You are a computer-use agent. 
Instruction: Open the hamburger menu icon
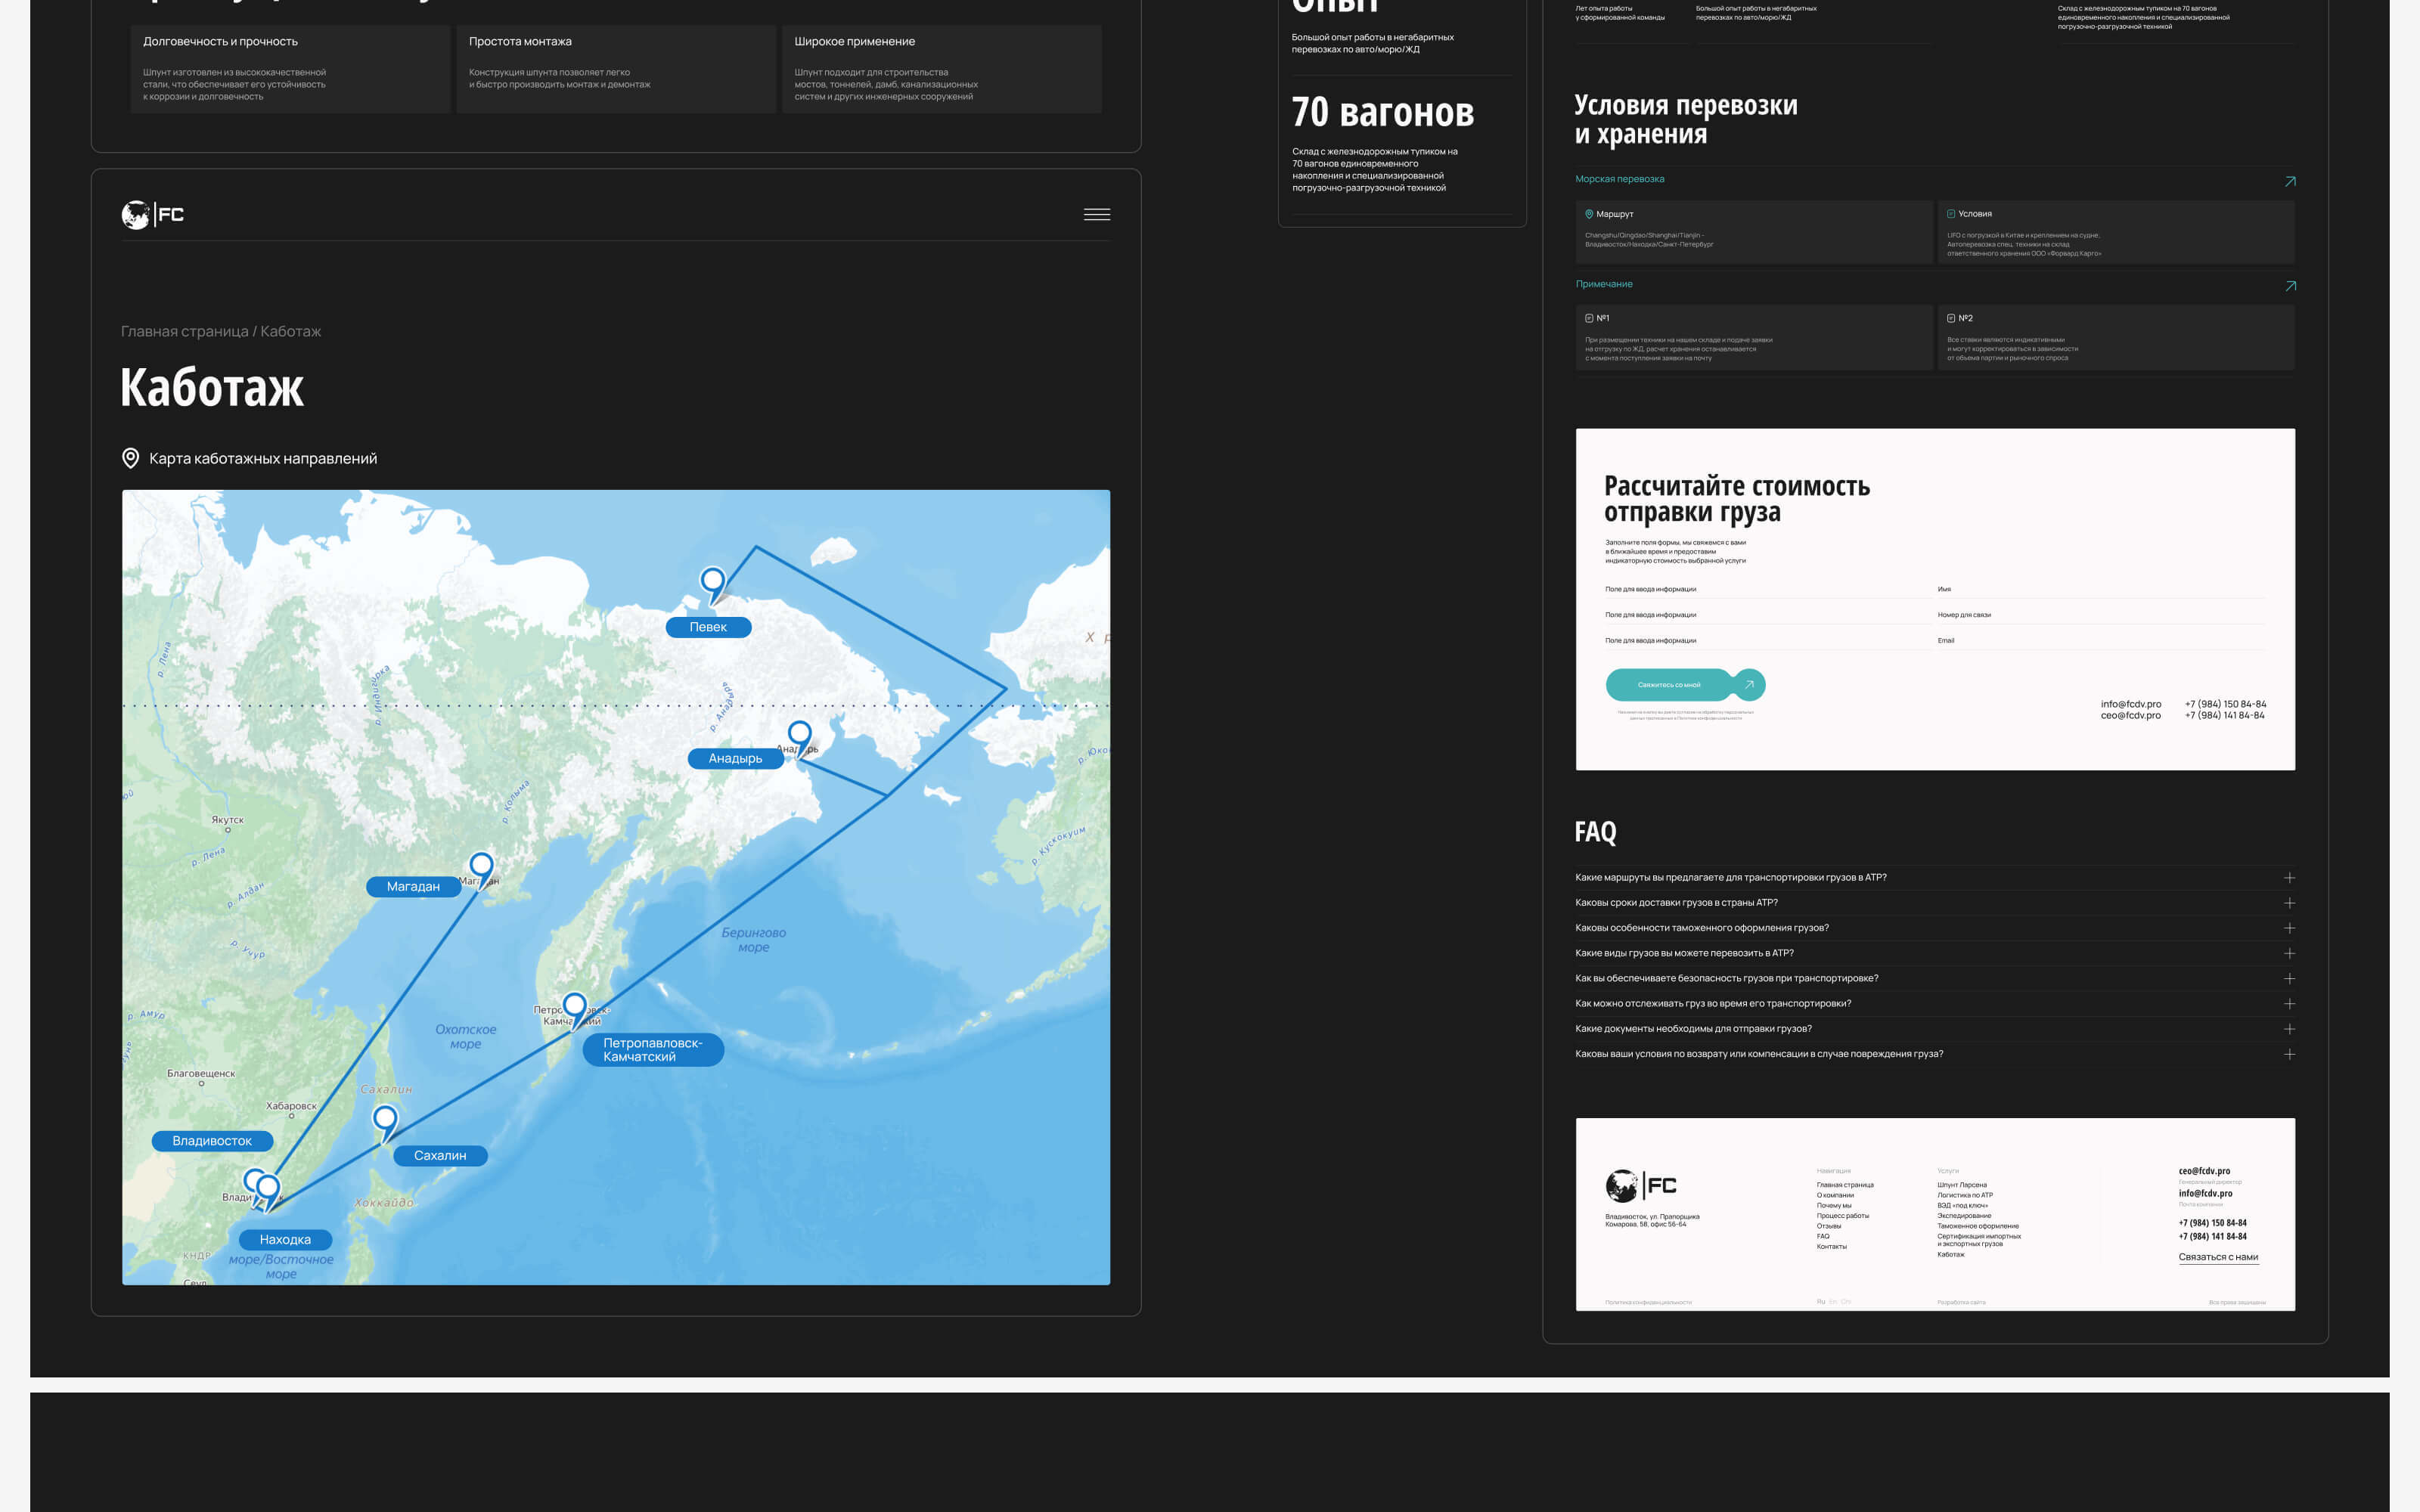pyautogui.click(x=1096, y=214)
